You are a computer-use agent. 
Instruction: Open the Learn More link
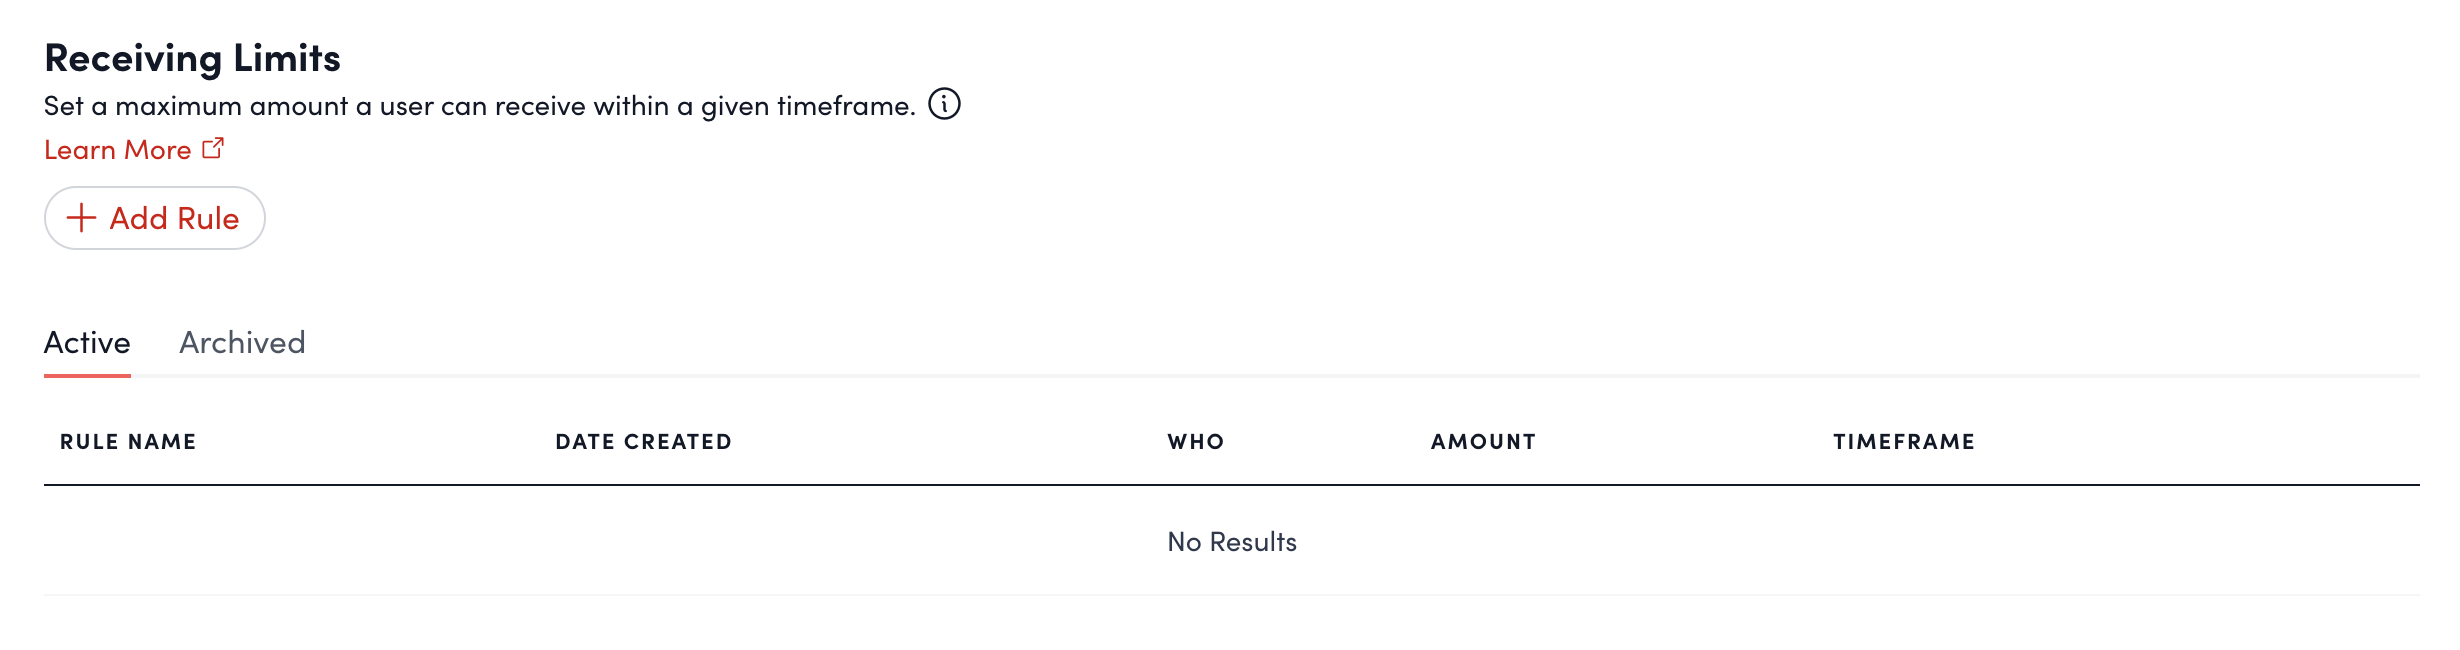point(118,150)
